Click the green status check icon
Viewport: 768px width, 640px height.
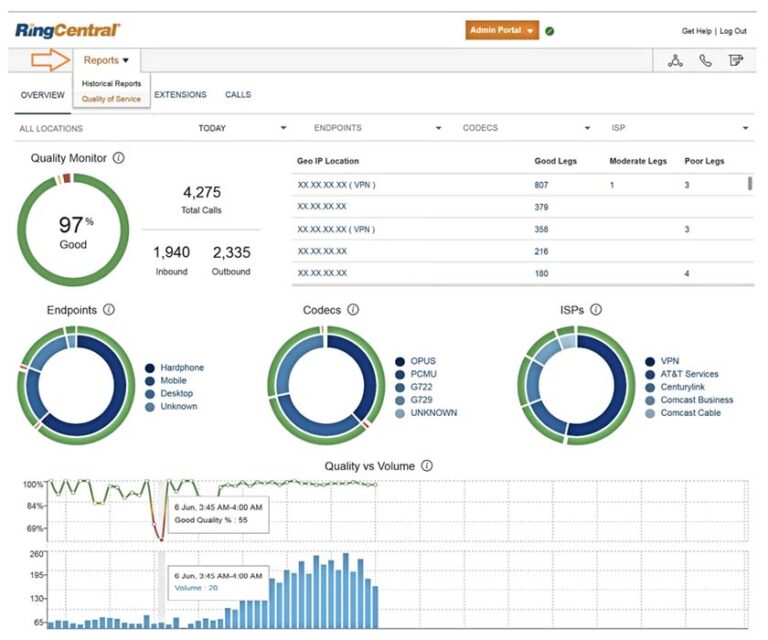[550, 31]
